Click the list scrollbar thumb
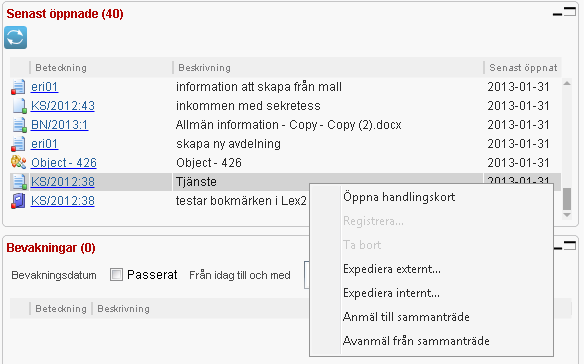Image resolution: width=584 pixels, height=364 pixels. (567, 199)
